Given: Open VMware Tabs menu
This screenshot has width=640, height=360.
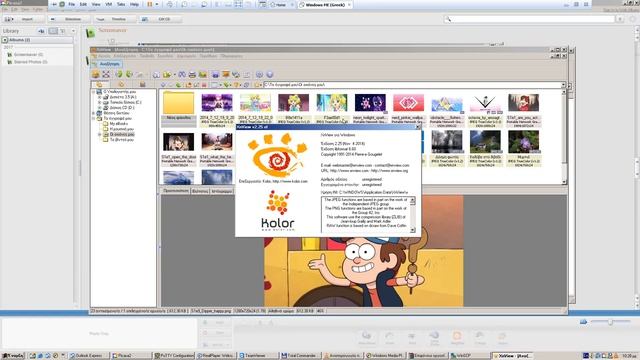Looking at the screenshot, I should tap(121, 4).
